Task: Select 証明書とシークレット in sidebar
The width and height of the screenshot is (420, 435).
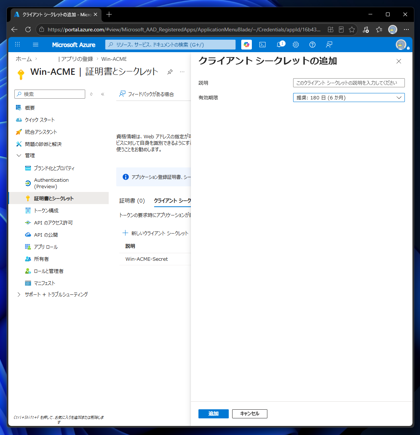Action: tap(58, 198)
